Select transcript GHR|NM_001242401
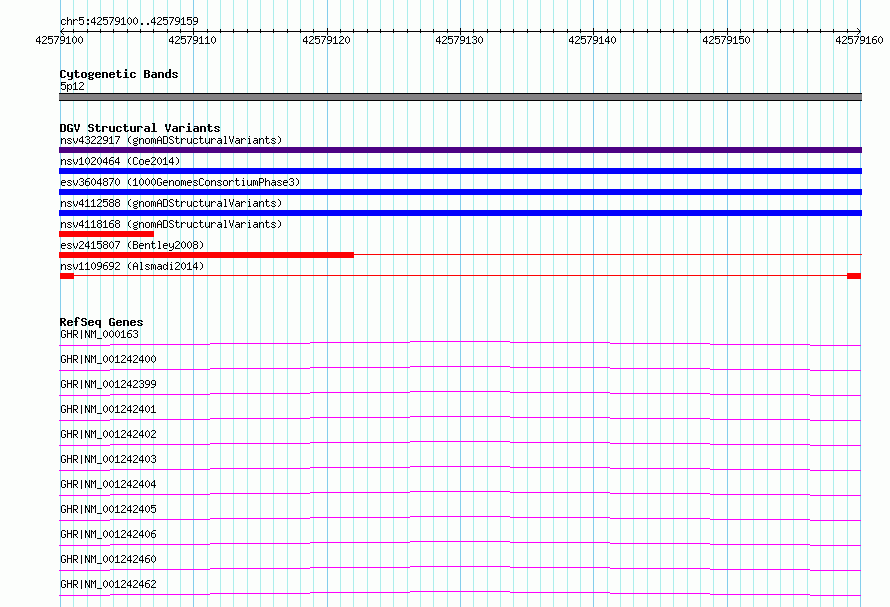Viewport: 890px width, 607px height. (x=108, y=409)
